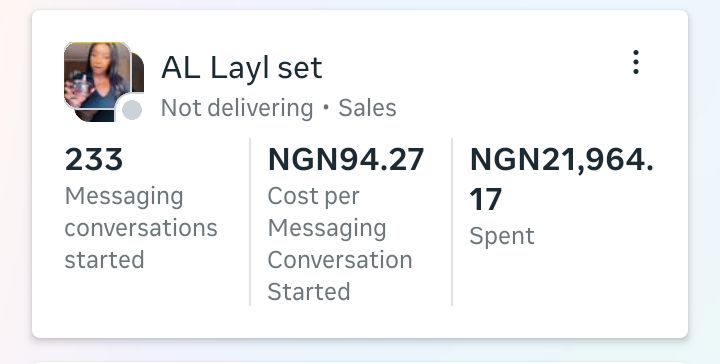
Task: Click the dark stacked thumbnail behind the photo
Action: (x=137, y=72)
